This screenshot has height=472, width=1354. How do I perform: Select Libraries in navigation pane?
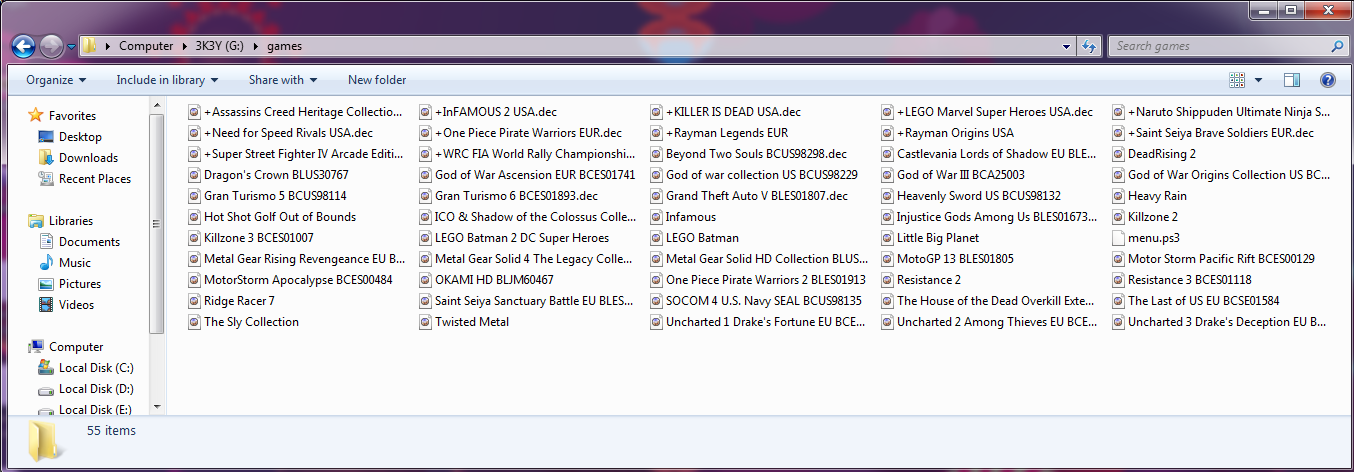coord(70,221)
